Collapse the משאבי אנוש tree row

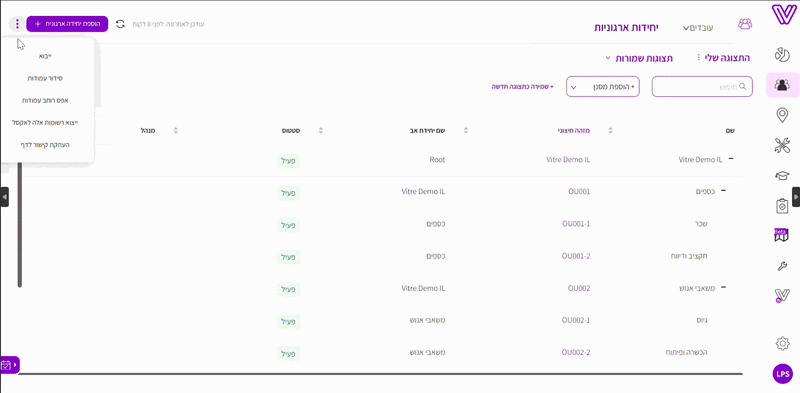click(x=722, y=287)
